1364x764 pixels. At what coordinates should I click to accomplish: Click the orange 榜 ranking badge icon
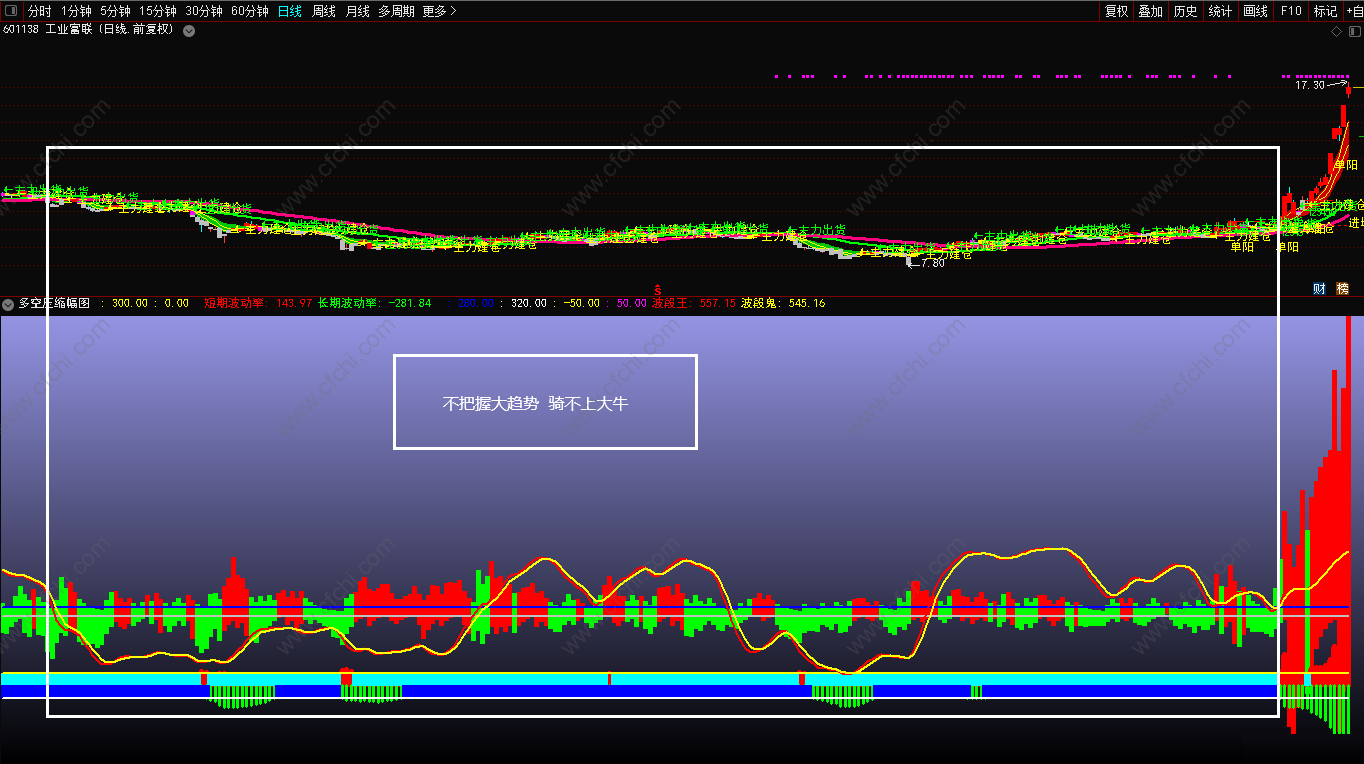(1342, 288)
